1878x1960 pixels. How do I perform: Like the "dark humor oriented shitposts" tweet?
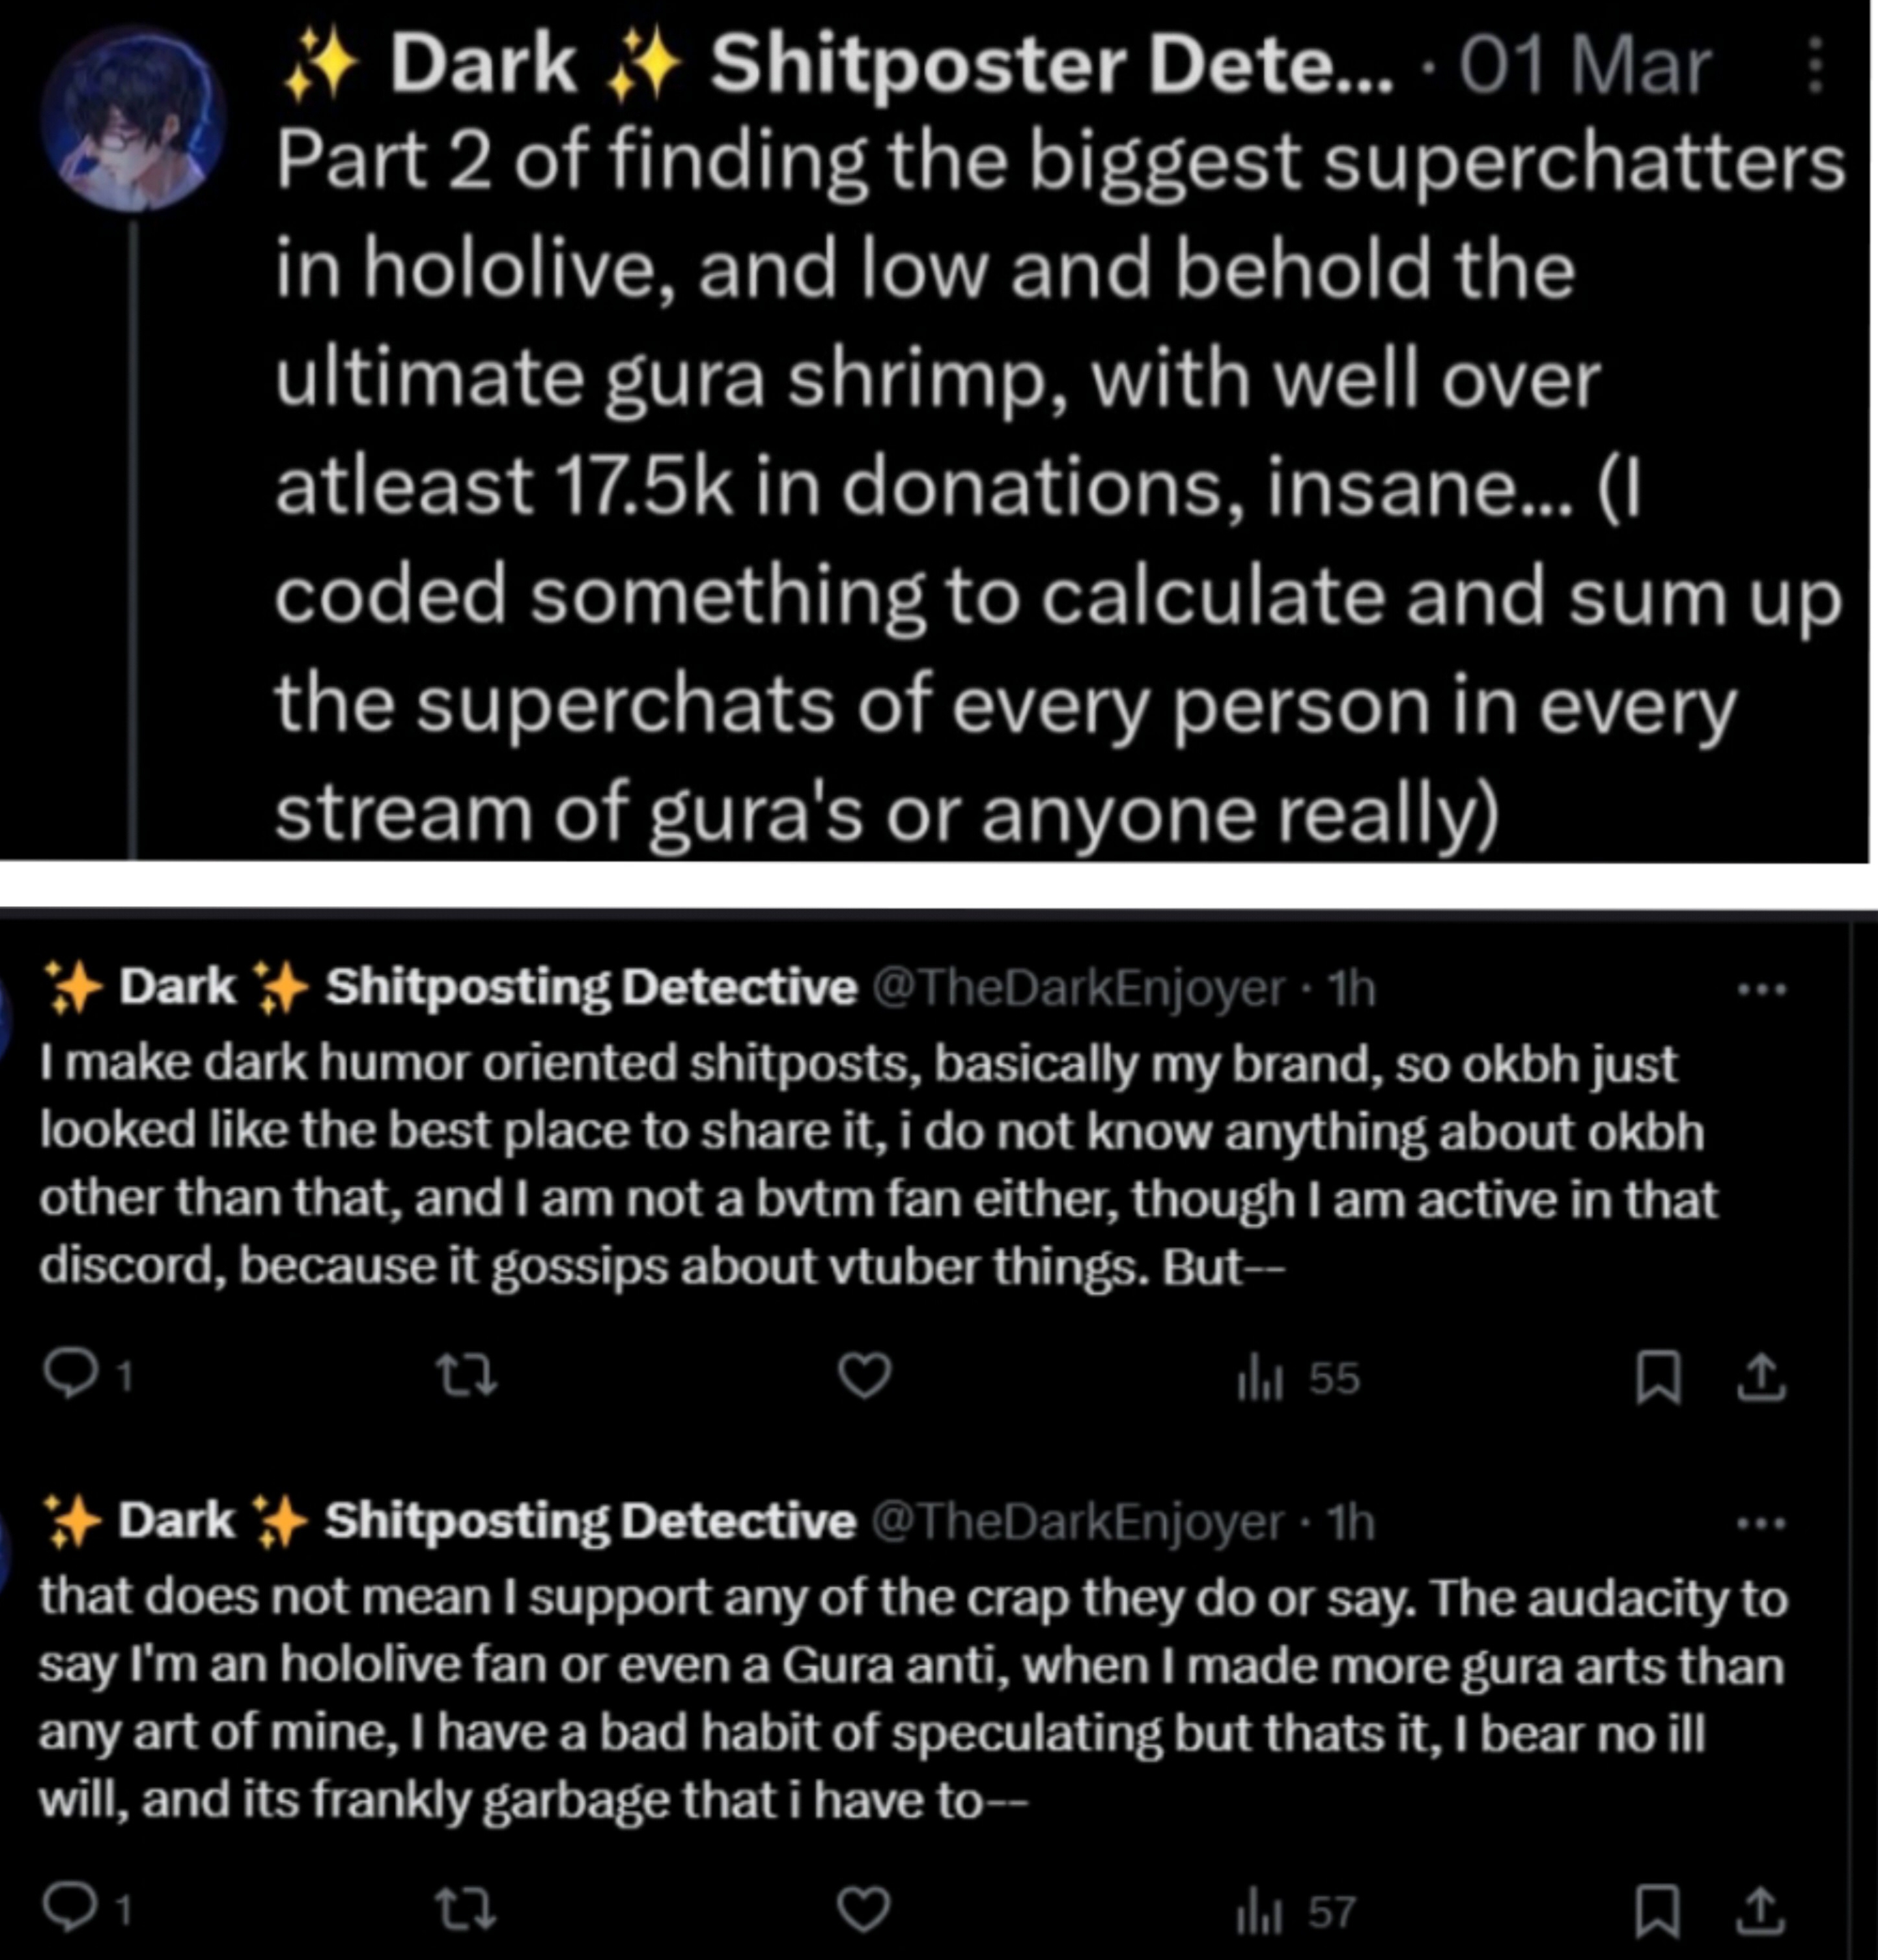tap(864, 1376)
